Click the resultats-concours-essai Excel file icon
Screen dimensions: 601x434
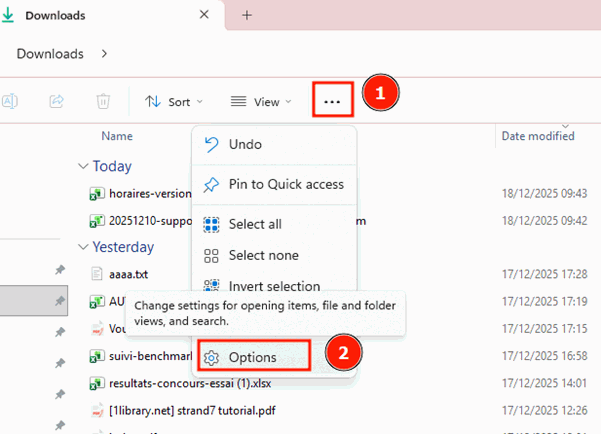coord(97,383)
